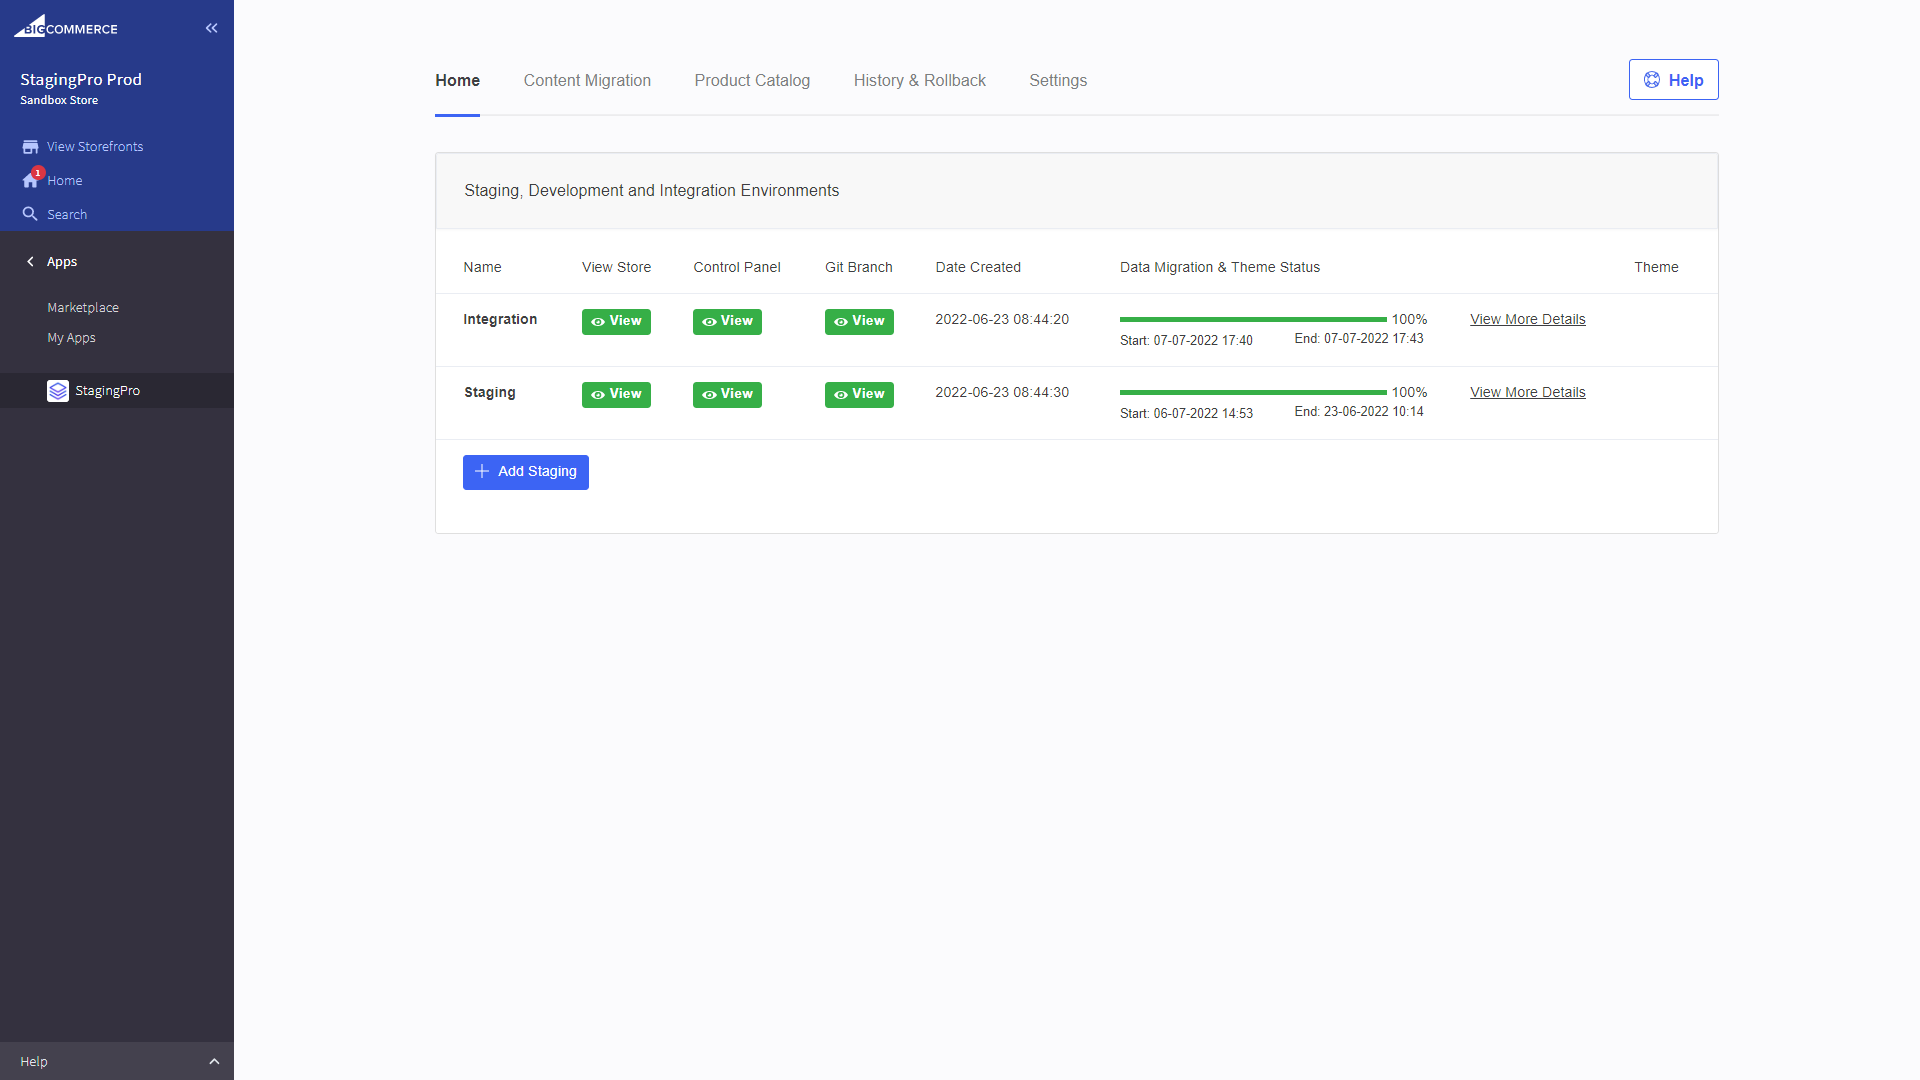Click 'Start: 07-07-2022 17:40' text
The image size is (1920, 1080).
[x=1186, y=341]
